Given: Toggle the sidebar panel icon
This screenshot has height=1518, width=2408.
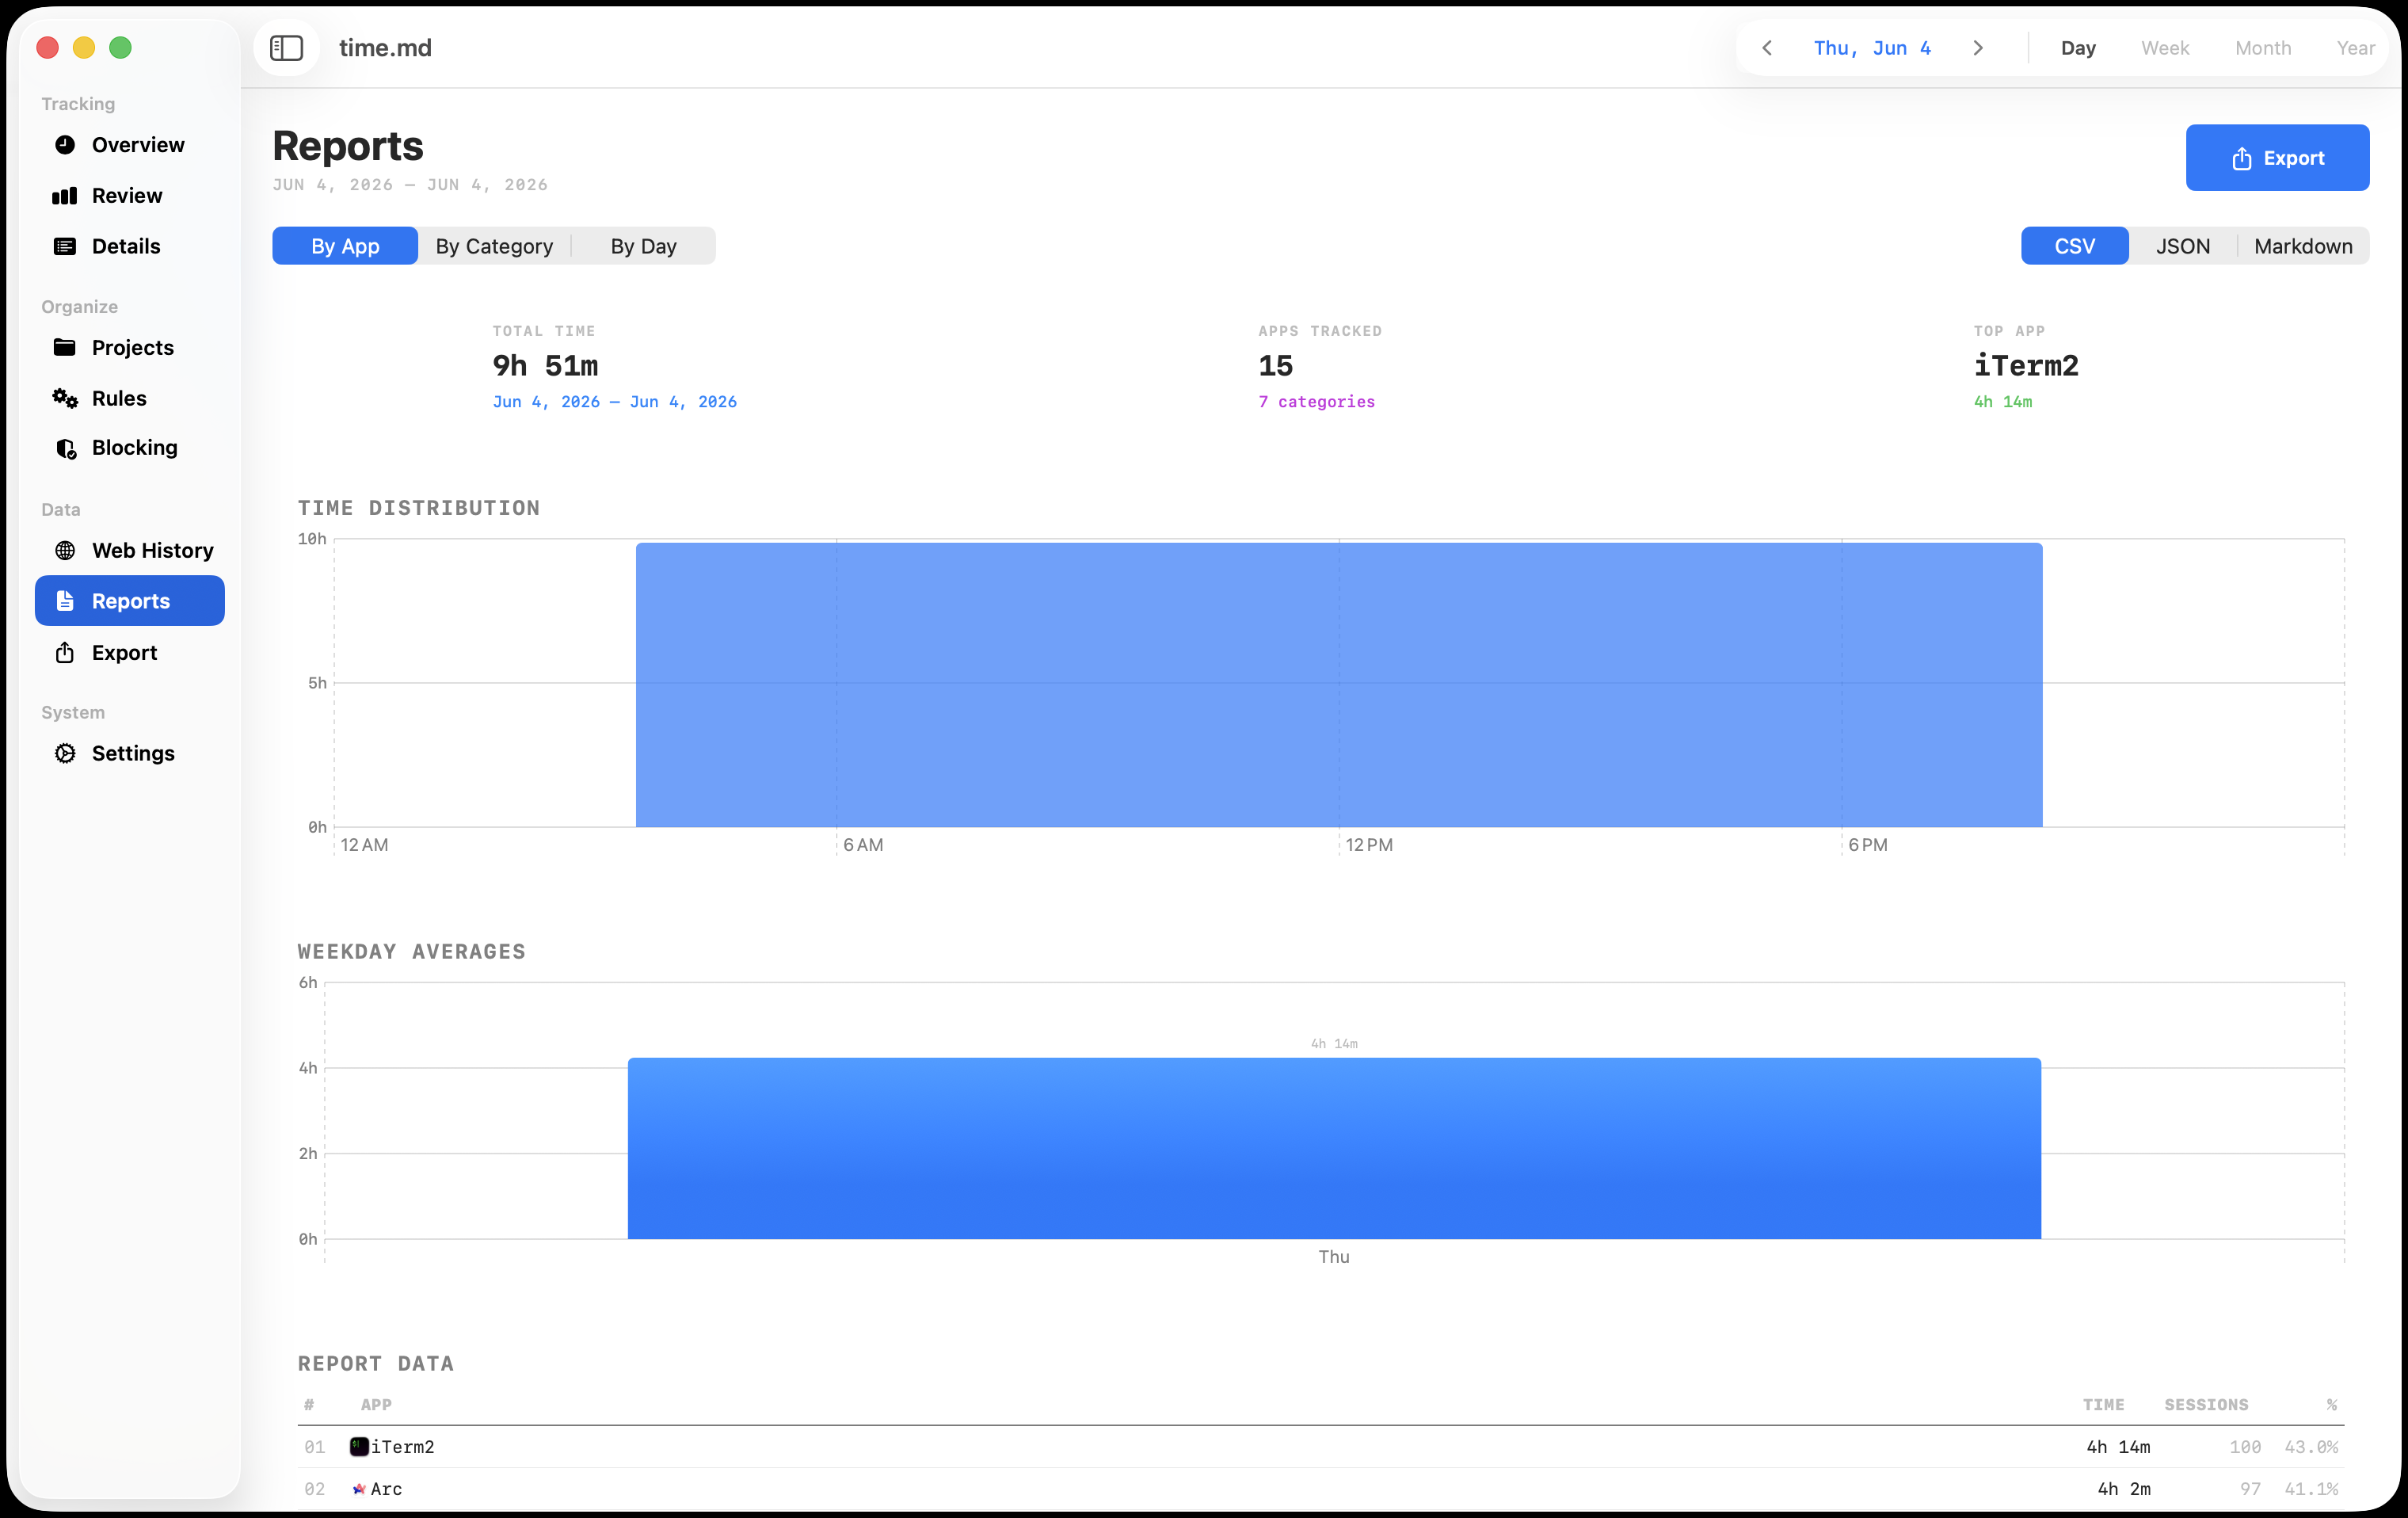Looking at the screenshot, I should click(286, 48).
